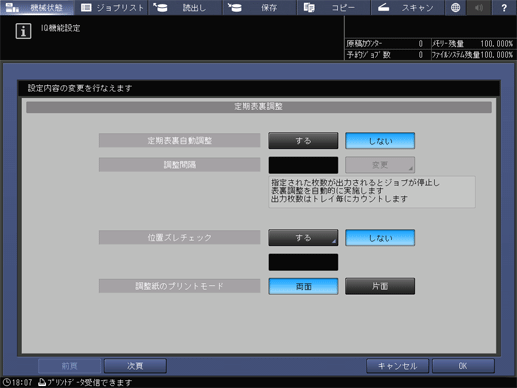517x388 pixels.
Task: Switch to the コピー tab
Action: (x=334, y=7)
